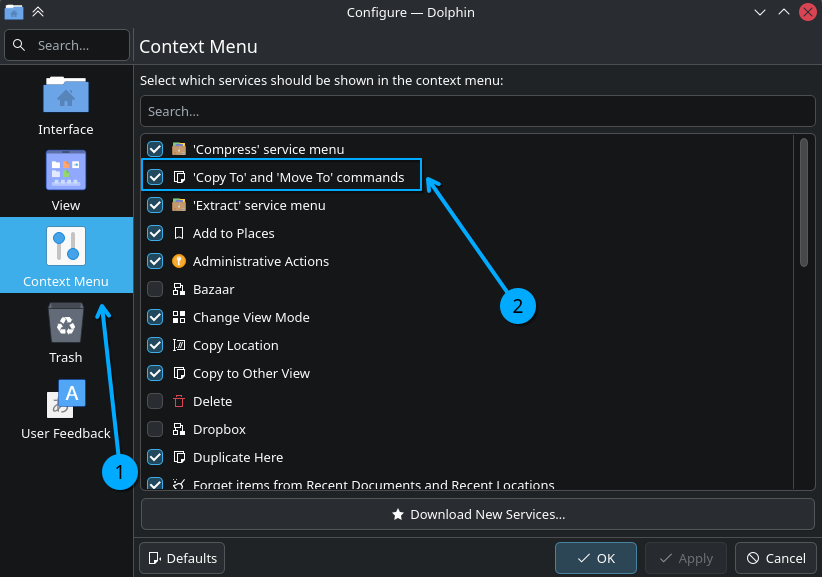Select the Copy Location label

point(235,345)
